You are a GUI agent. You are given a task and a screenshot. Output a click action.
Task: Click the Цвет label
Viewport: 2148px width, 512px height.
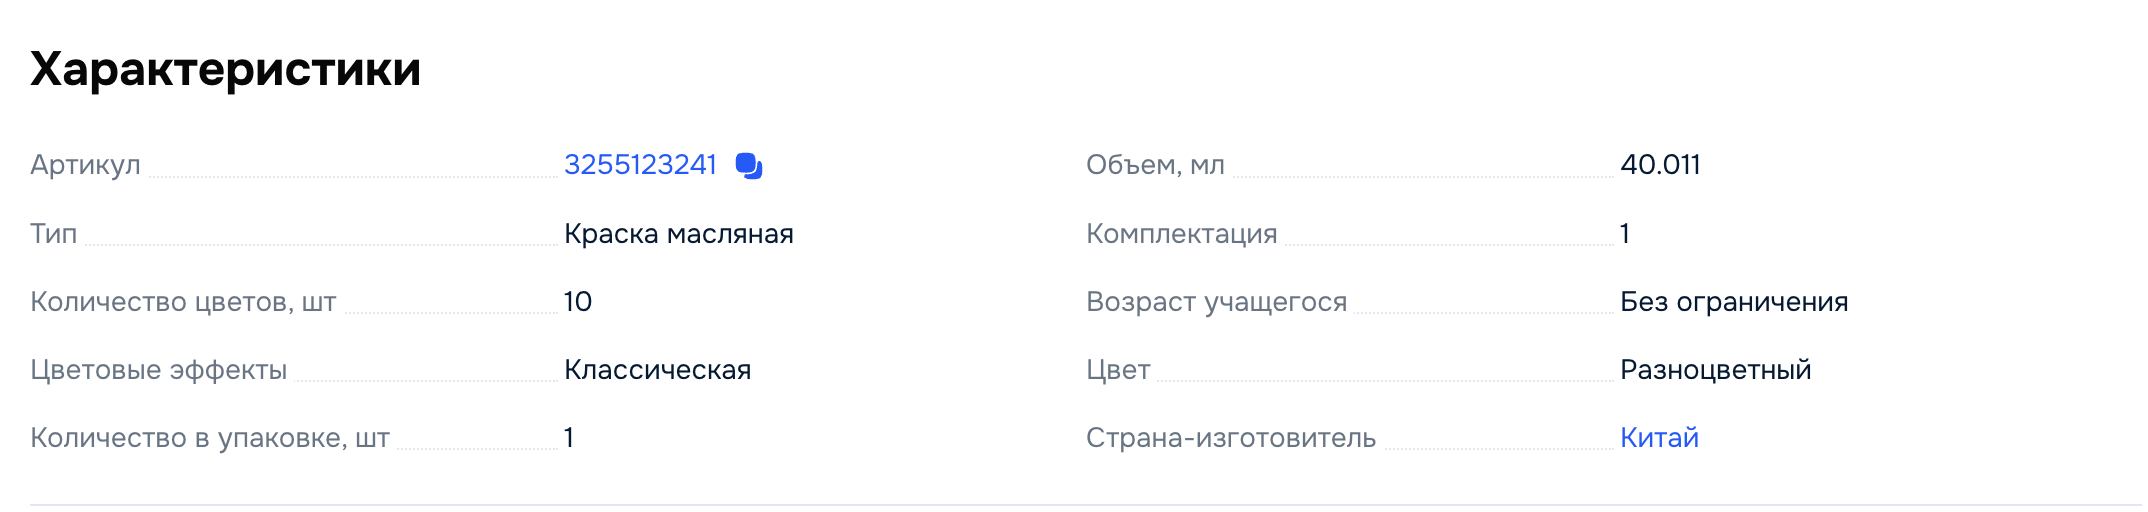tap(1118, 370)
